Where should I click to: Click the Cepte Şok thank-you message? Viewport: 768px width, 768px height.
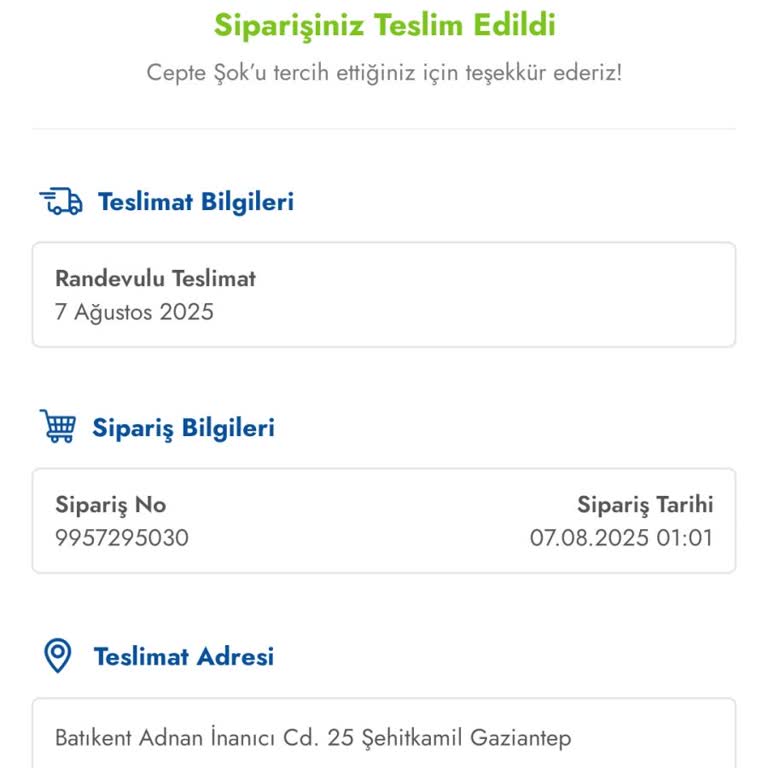coord(384,73)
